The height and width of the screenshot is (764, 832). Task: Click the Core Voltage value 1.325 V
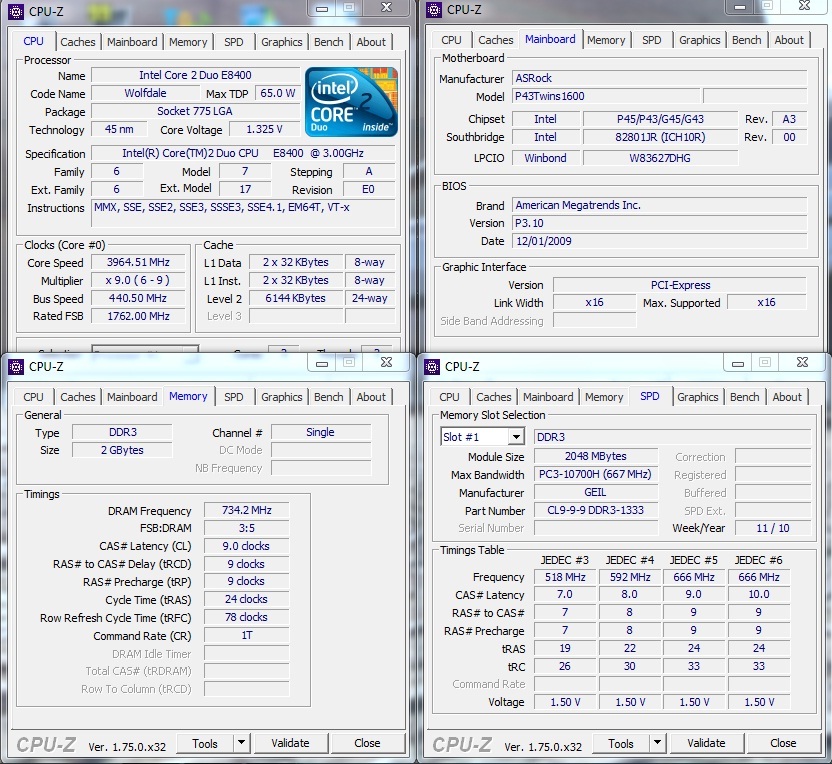coord(264,129)
